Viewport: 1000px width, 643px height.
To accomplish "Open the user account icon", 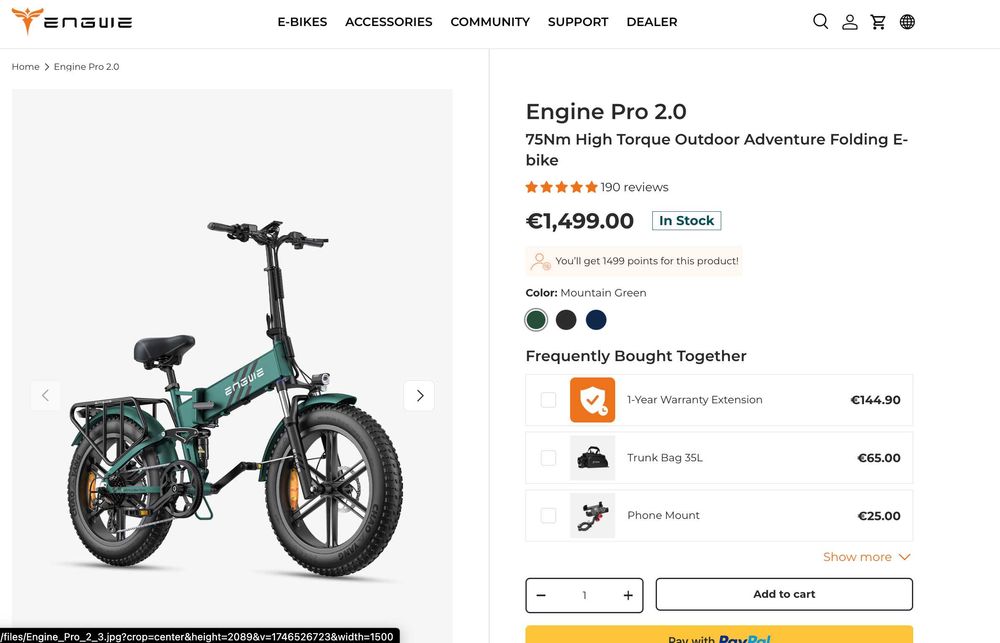I will [849, 22].
